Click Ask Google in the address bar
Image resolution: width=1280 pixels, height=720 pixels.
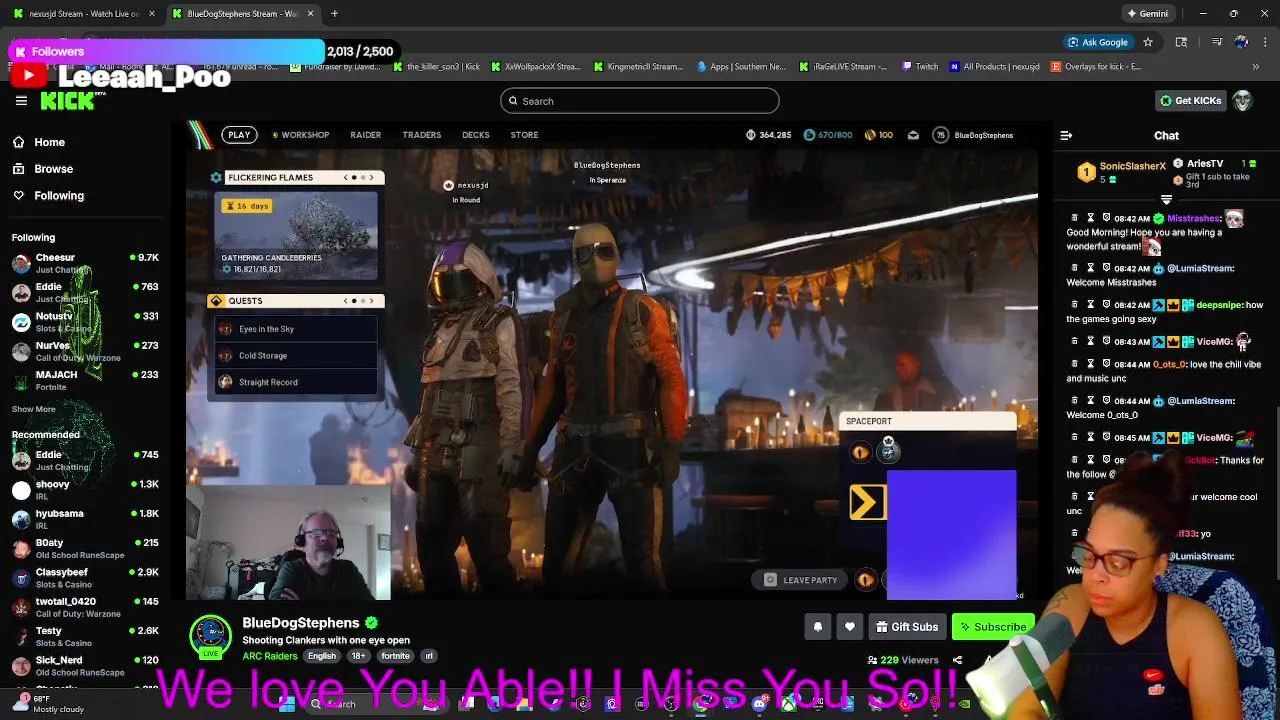[x=1097, y=42]
